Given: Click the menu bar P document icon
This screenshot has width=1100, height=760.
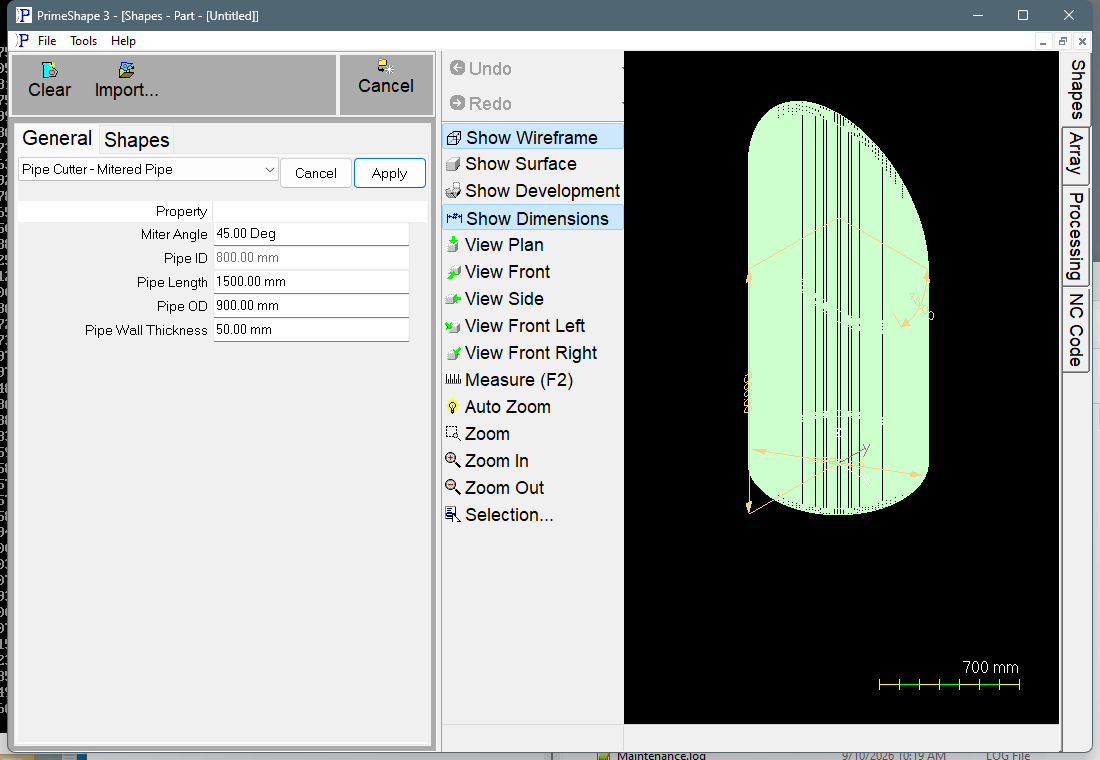Looking at the screenshot, I should click(22, 41).
